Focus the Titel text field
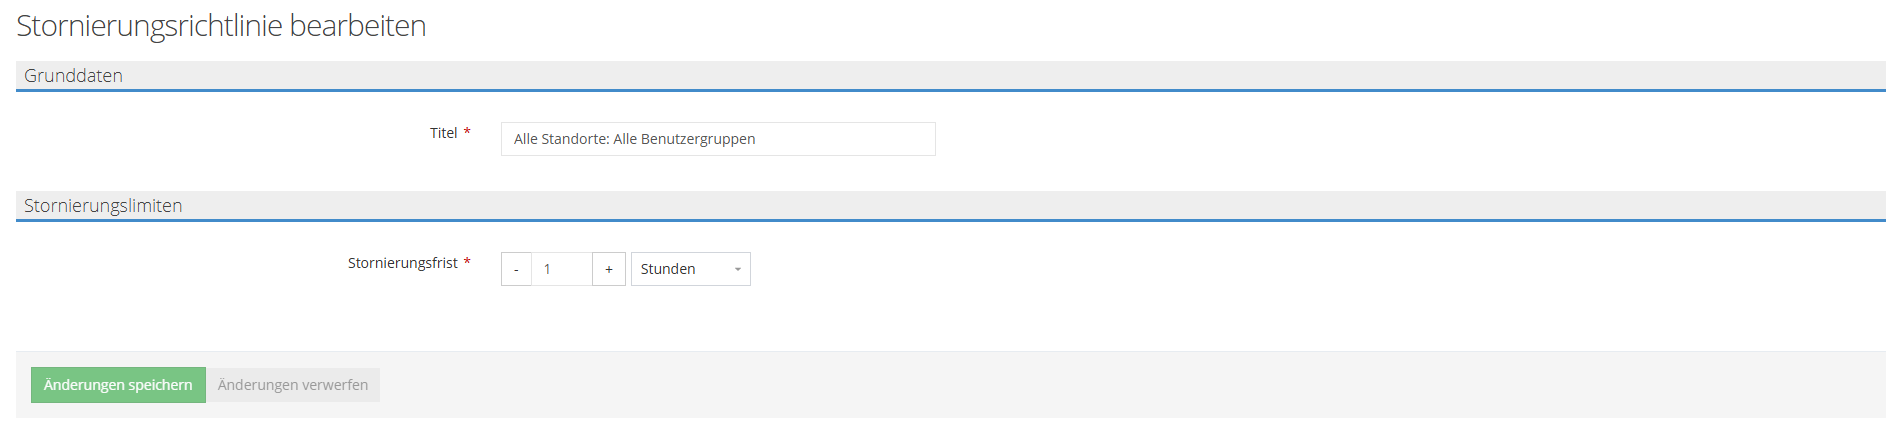The image size is (1902, 422). (718, 139)
